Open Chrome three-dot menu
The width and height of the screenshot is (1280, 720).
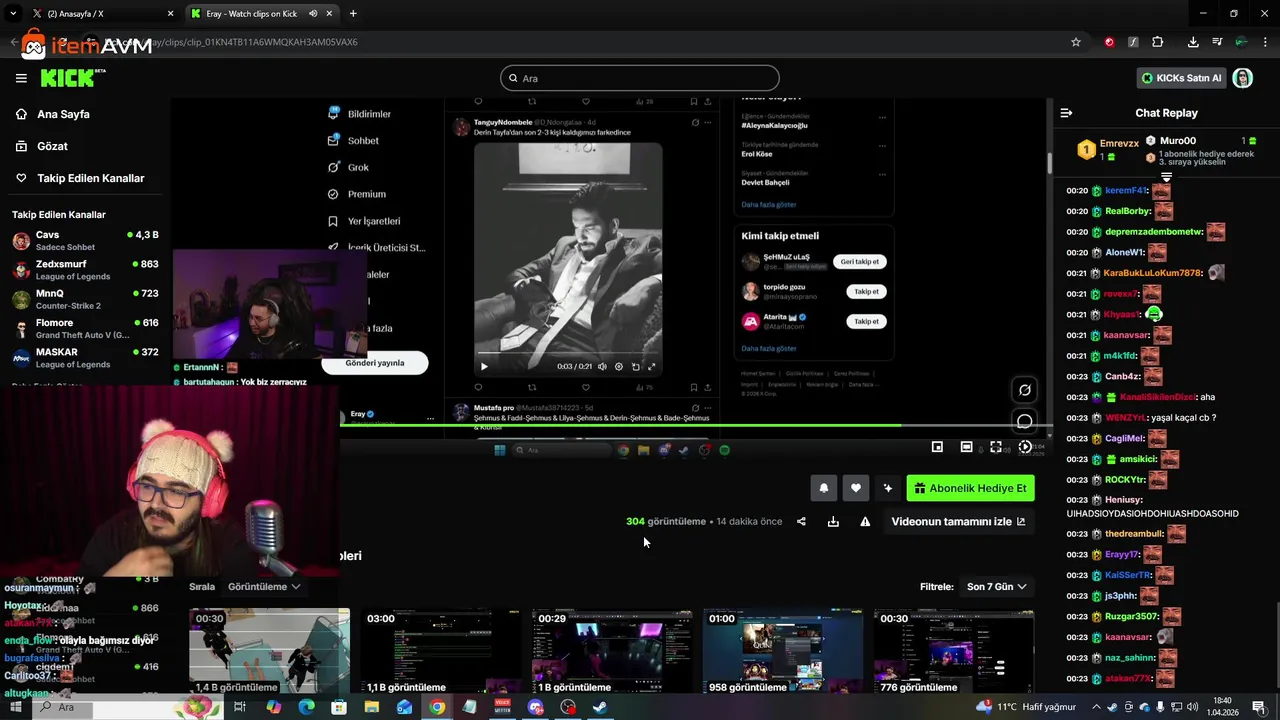coord(1265,42)
